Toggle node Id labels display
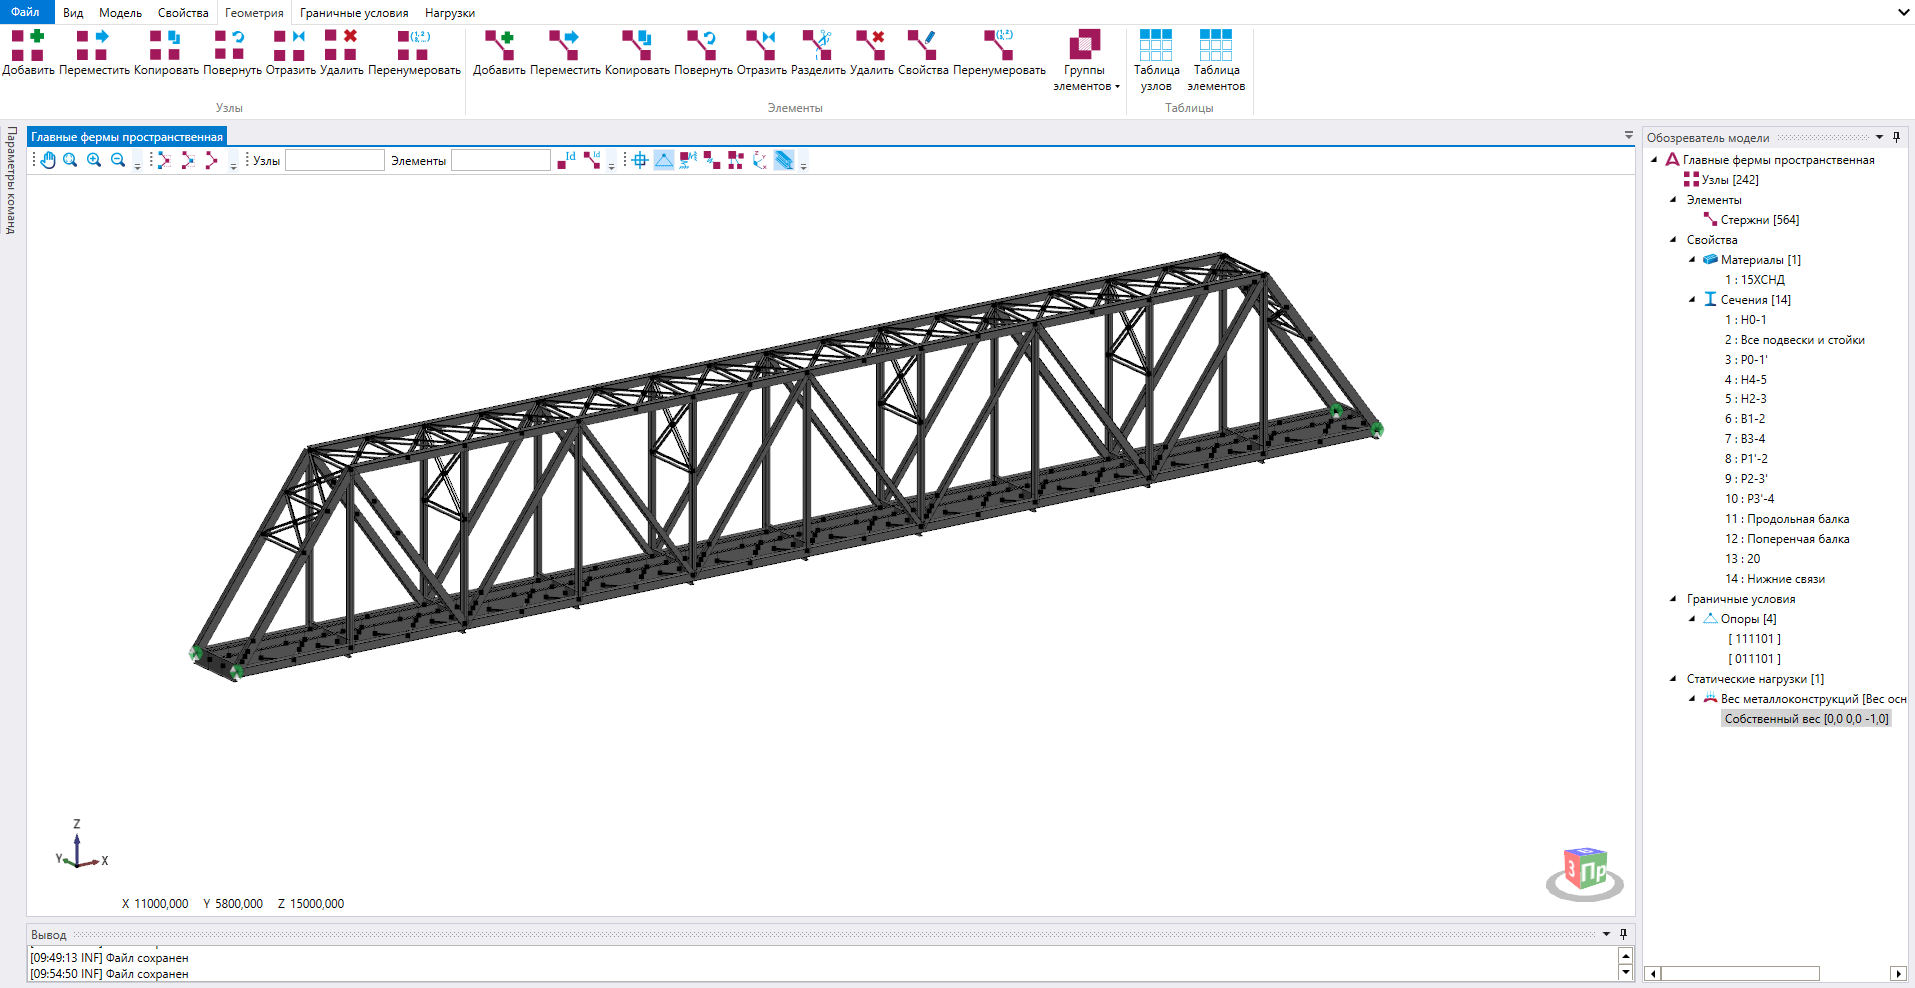The width and height of the screenshot is (1915, 988). pos(567,160)
